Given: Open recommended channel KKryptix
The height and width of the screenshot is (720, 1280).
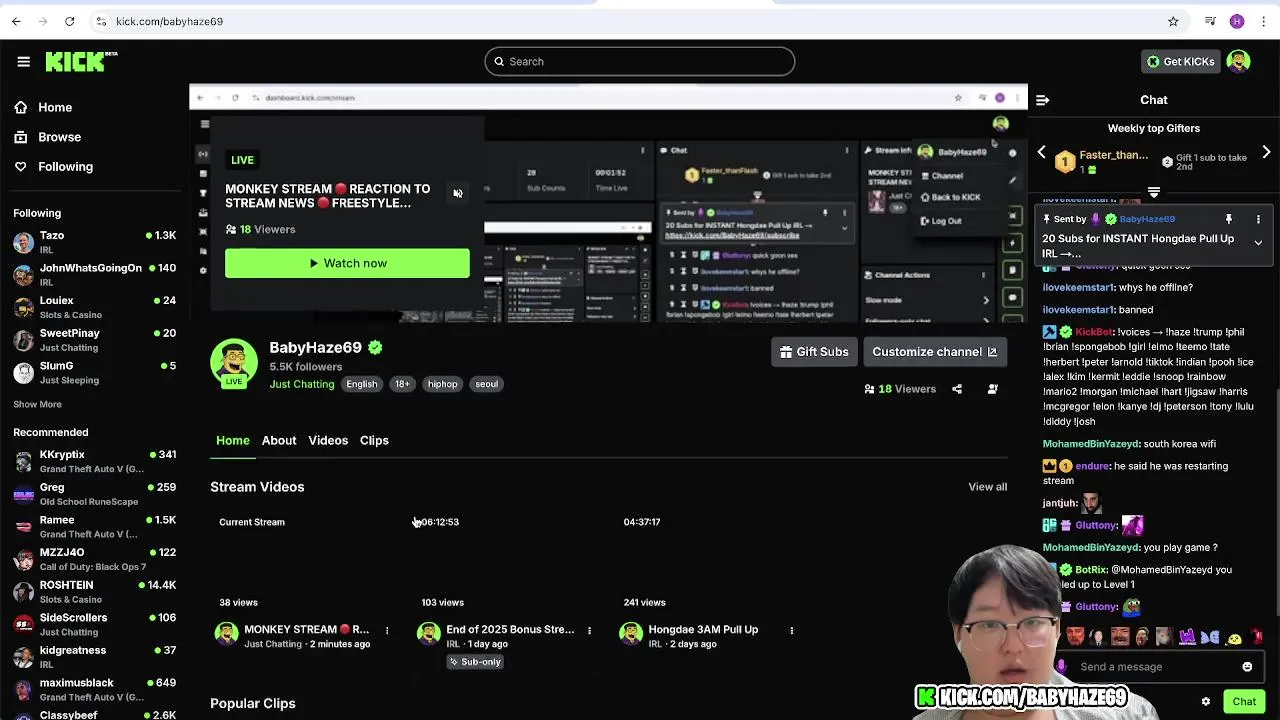Looking at the screenshot, I should (95, 461).
